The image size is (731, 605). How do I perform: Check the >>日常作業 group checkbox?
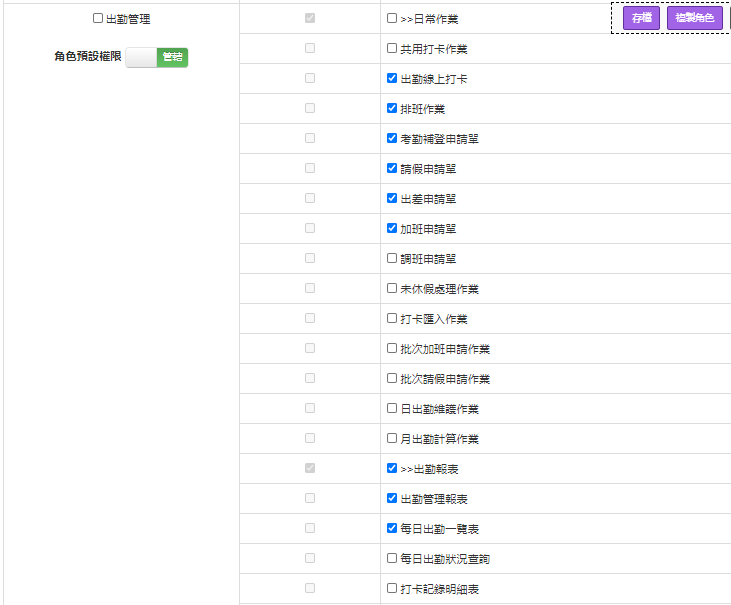(392, 18)
